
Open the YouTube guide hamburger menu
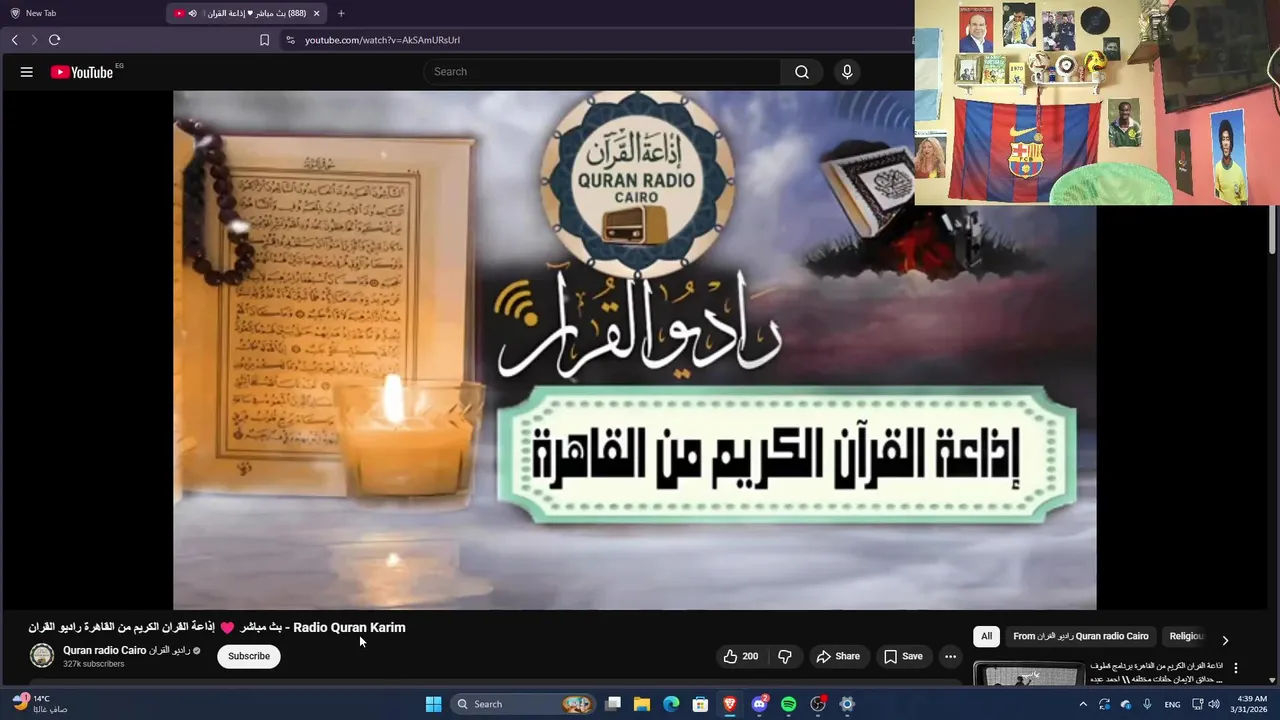(27, 72)
